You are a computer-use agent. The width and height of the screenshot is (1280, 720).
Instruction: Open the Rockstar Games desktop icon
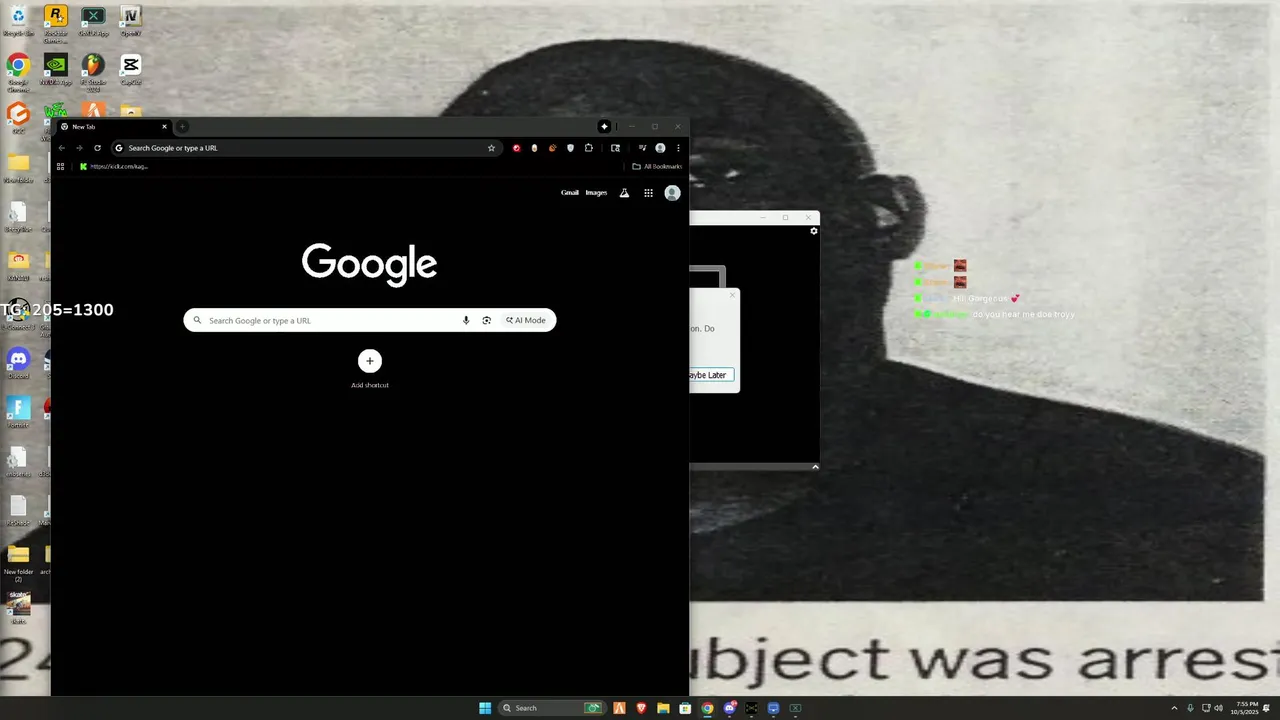click(x=56, y=23)
